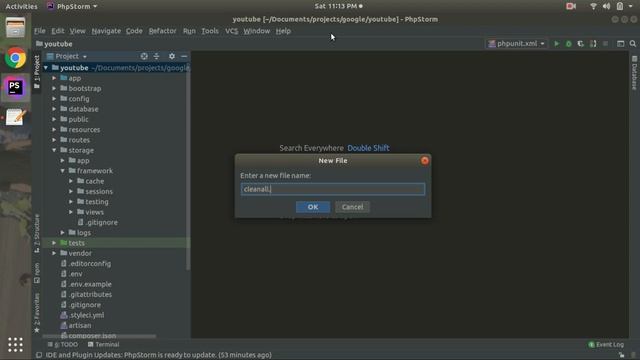Click the new file name input field
Image resolution: width=640 pixels, height=360 pixels.
[x=333, y=189]
